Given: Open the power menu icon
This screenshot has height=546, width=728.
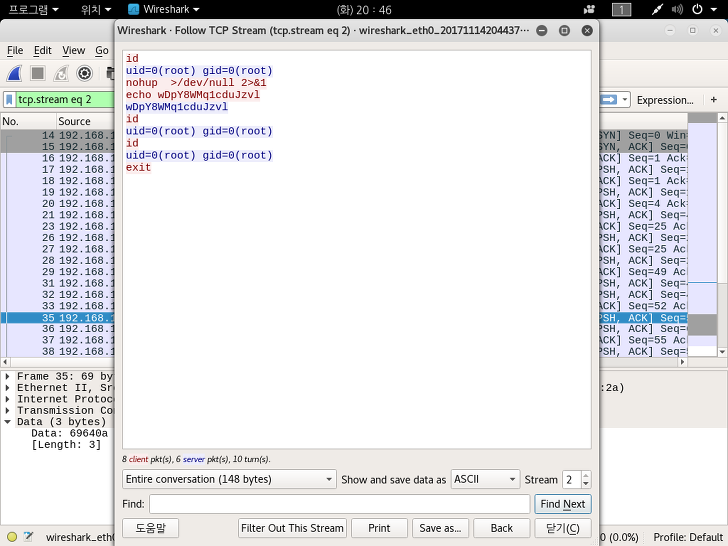Looking at the screenshot, I should [x=697, y=9].
